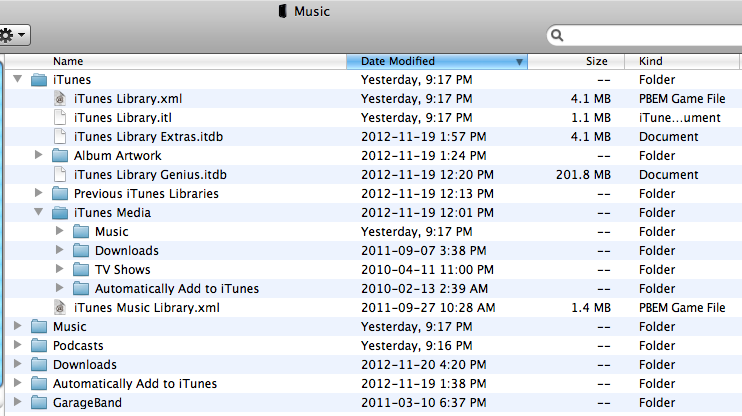Click the Previous iTunes Libraries name
The height and width of the screenshot is (416, 742).
(146, 194)
